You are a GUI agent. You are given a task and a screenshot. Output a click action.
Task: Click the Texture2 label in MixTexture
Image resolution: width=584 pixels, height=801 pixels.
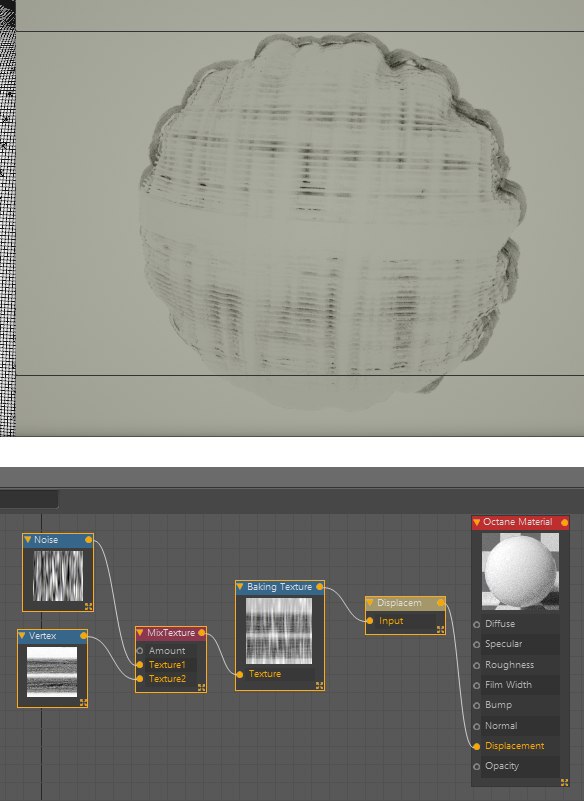point(168,679)
